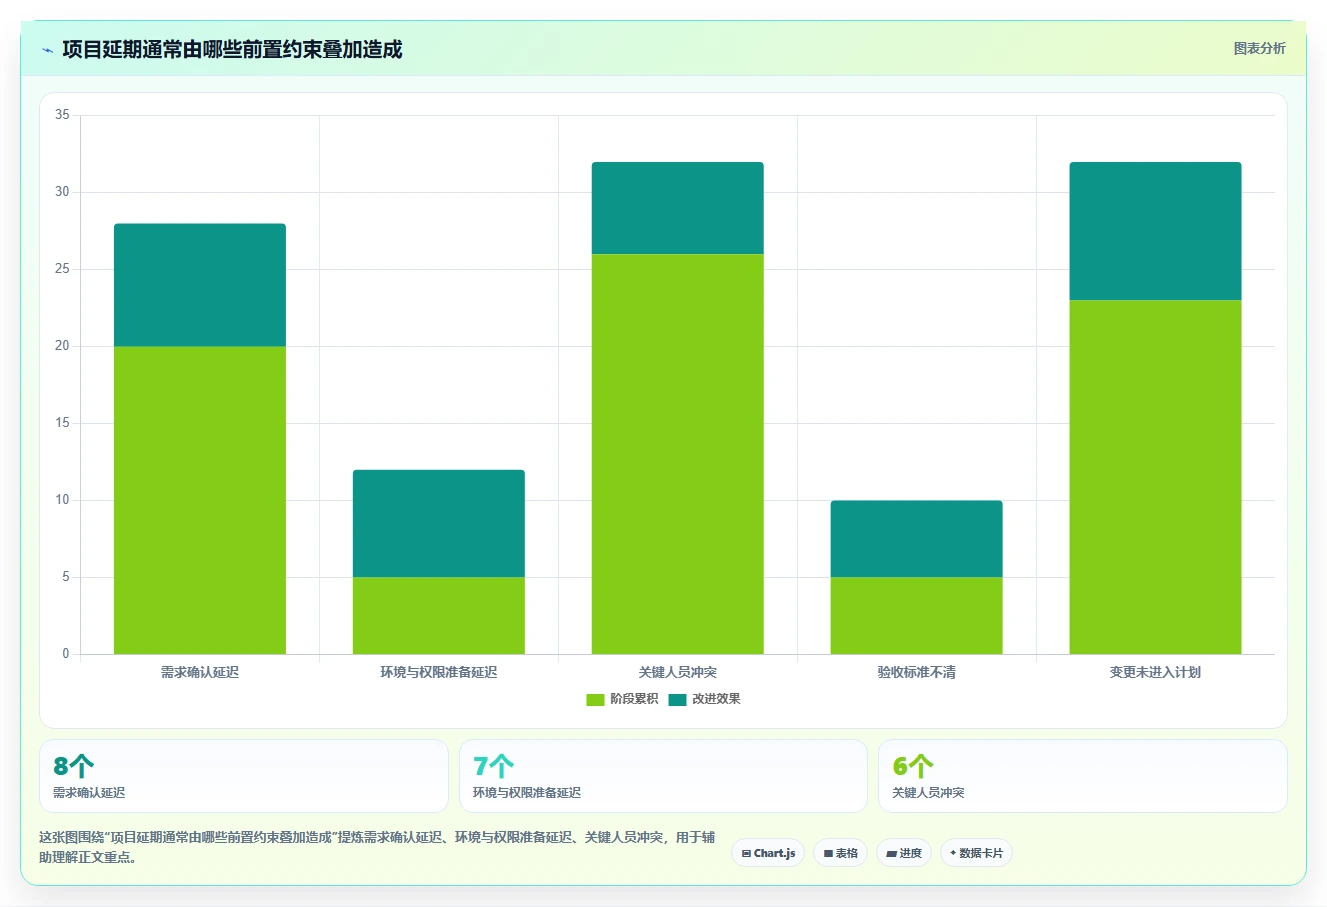This screenshot has width=1327, height=907.
Task: Click the x-axis label 验收标准不清
Action: pos(917,672)
